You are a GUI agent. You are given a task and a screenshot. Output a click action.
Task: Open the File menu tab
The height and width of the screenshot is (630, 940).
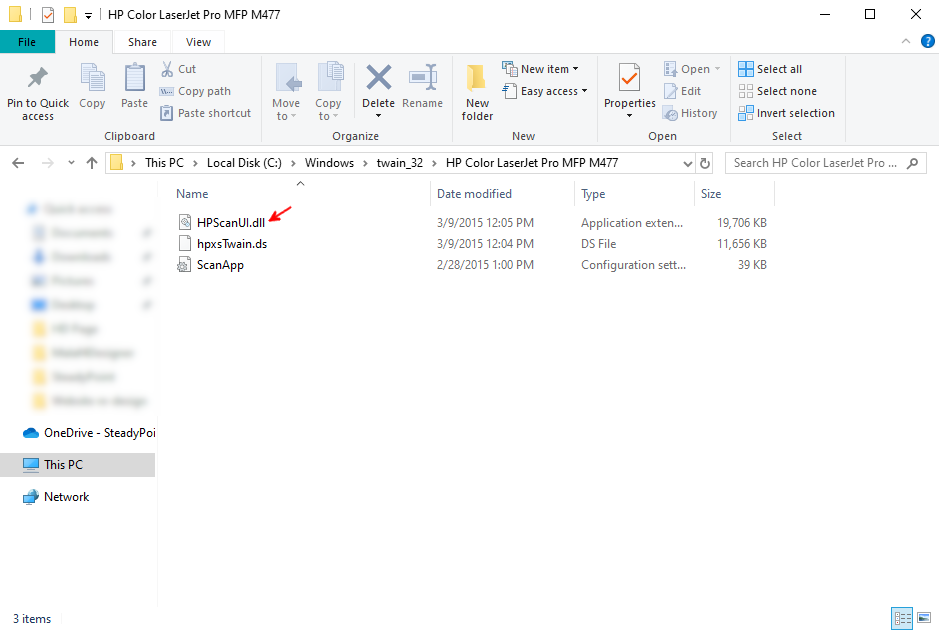point(27,42)
